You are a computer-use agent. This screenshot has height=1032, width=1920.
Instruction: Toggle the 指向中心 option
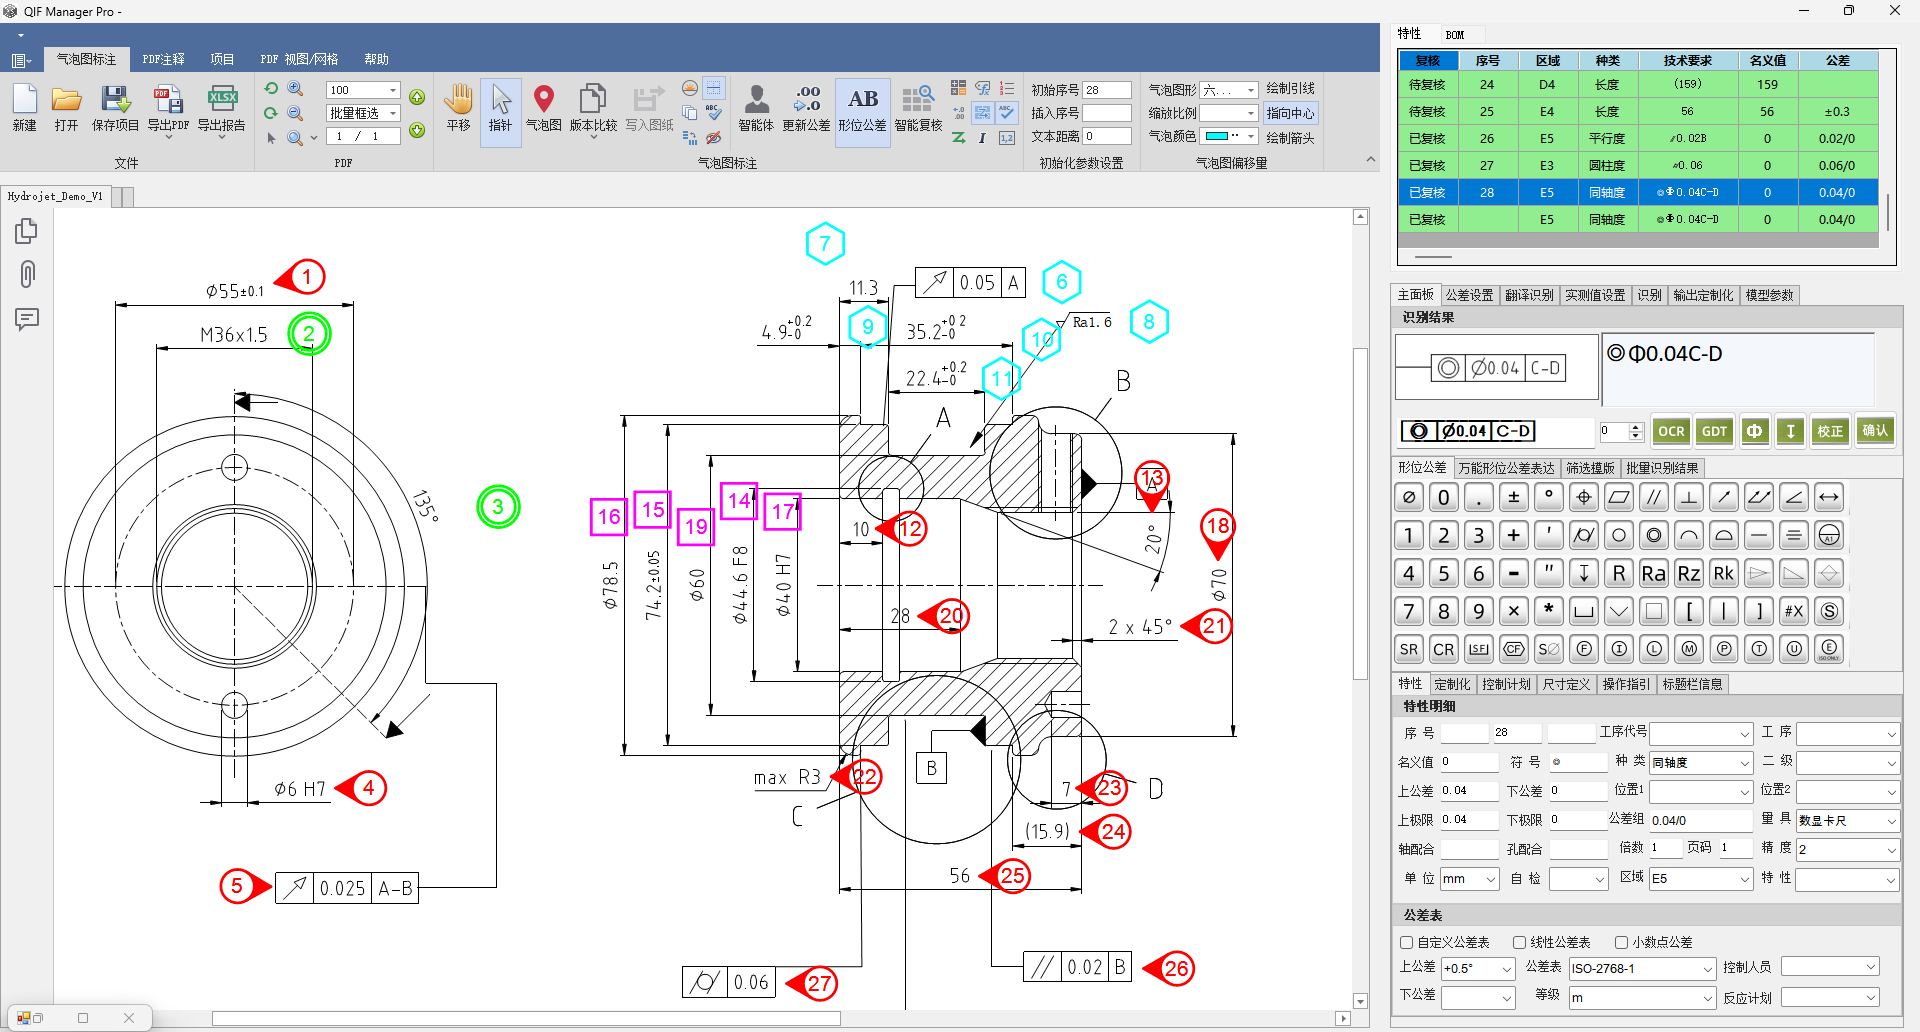click(1290, 113)
